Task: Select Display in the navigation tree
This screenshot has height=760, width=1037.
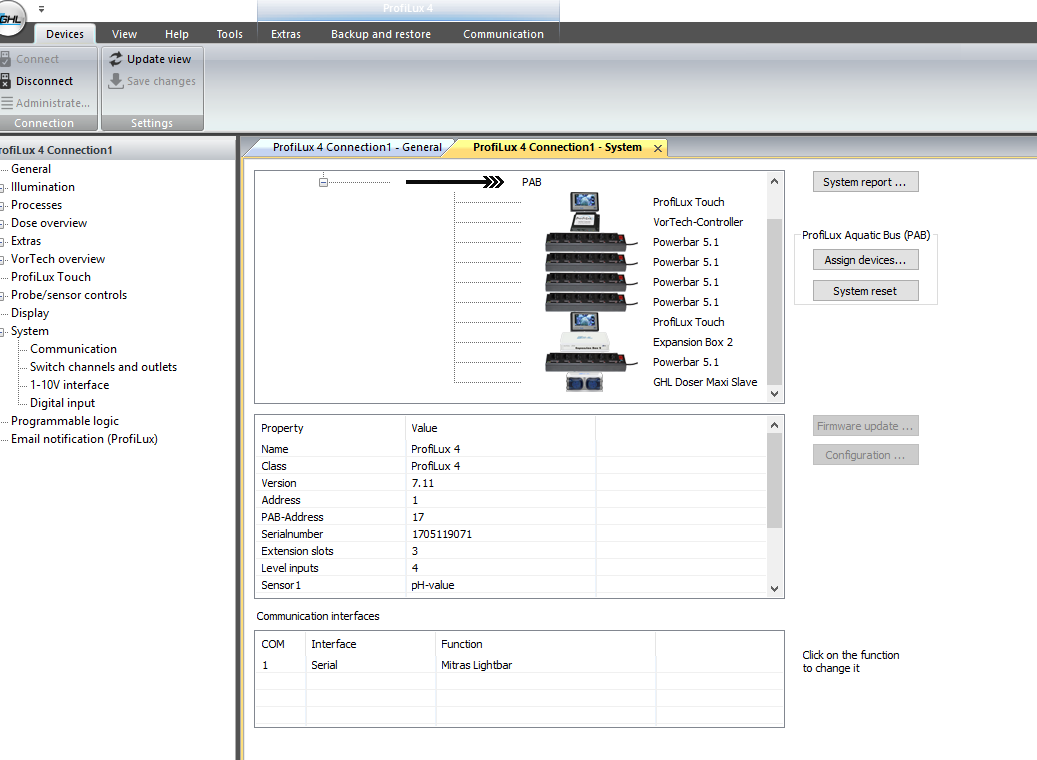Action: tap(30, 313)
